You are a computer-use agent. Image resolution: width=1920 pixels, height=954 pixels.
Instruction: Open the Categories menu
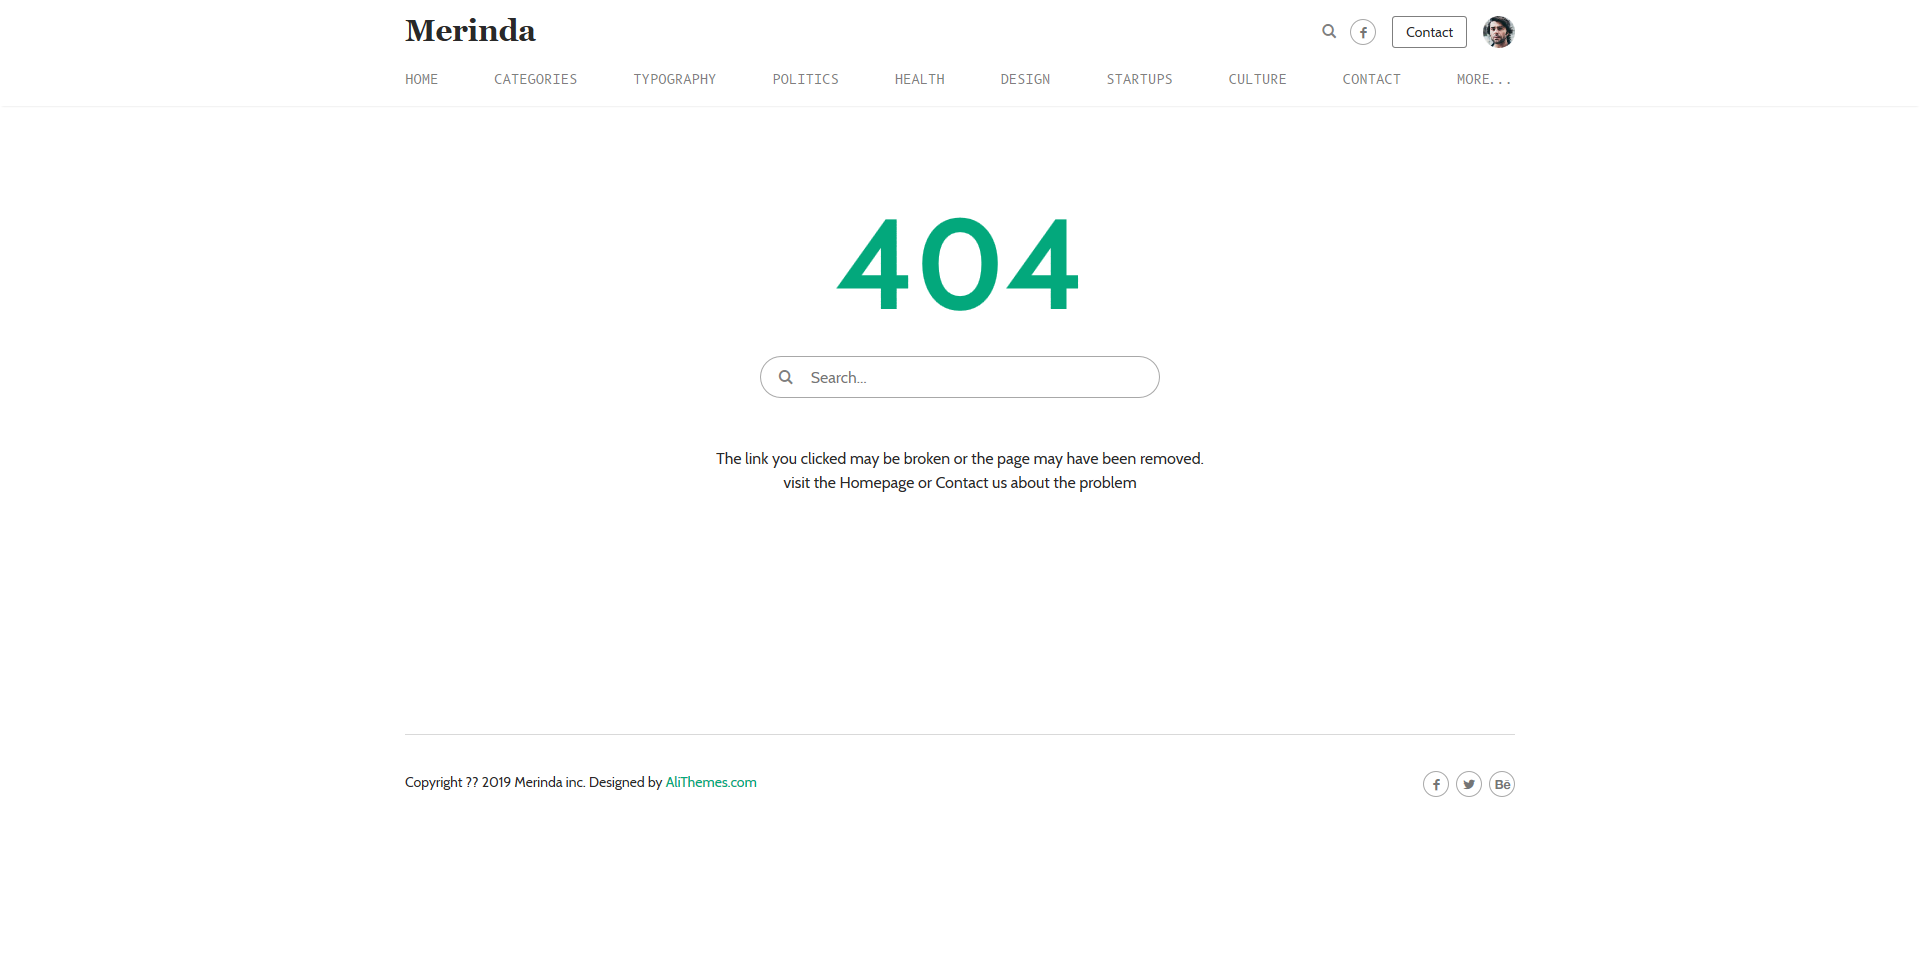click(535, 79)
